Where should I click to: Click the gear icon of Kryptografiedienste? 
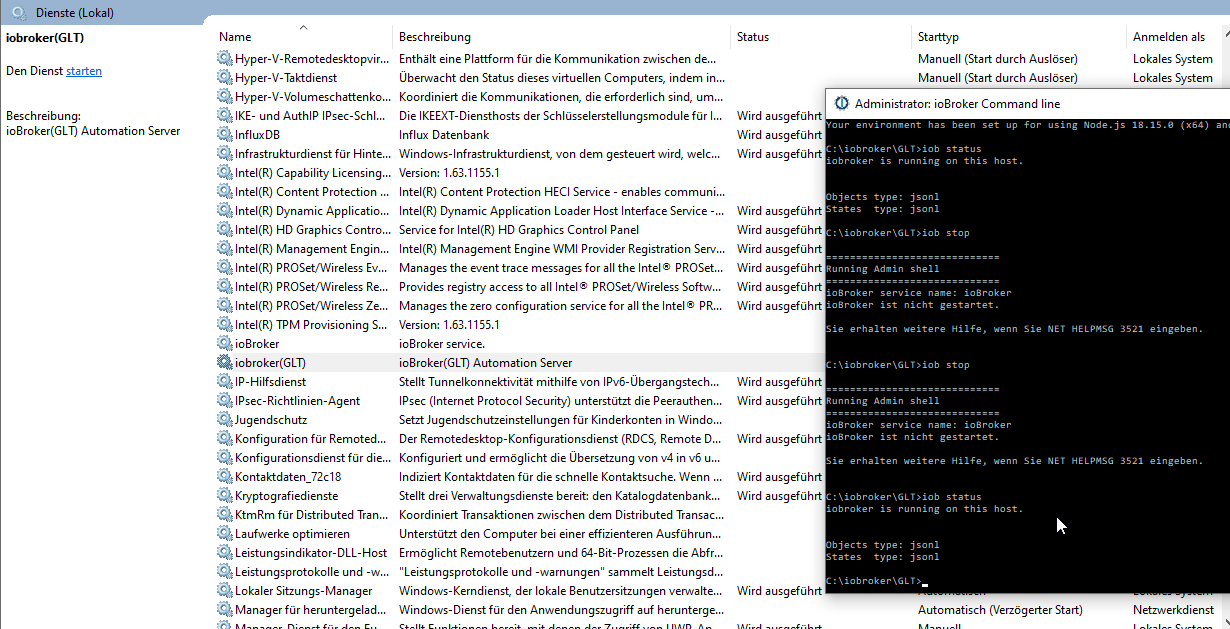pos(224,496)
